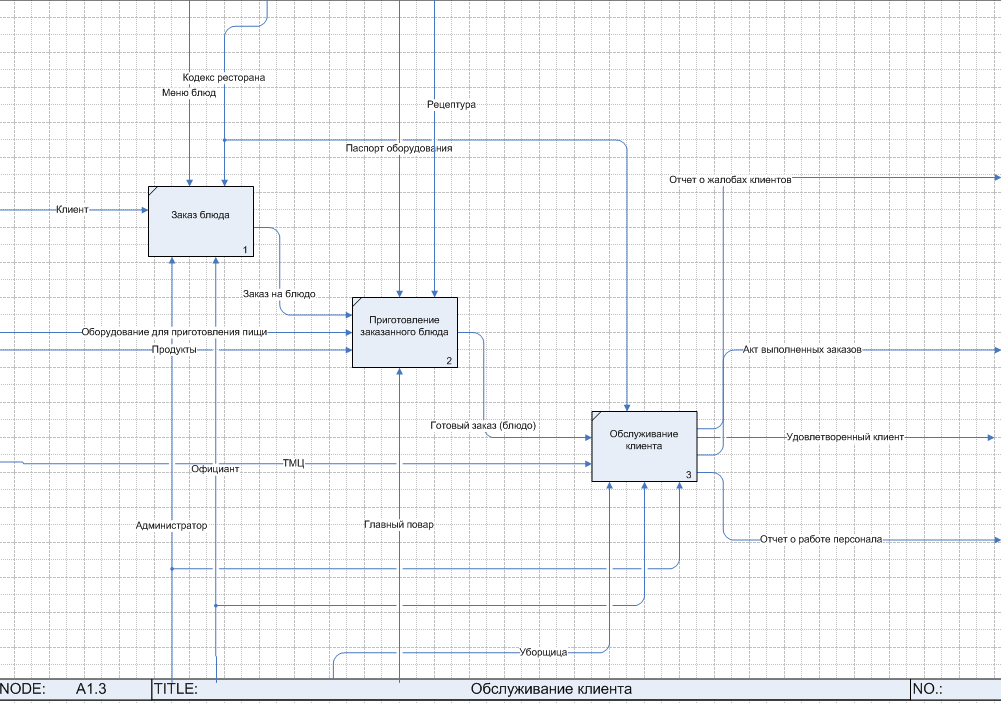Screen dimensions: 1001x703
Task: Click the 'NO.:' footer field
Action: [x=955, y=690]
